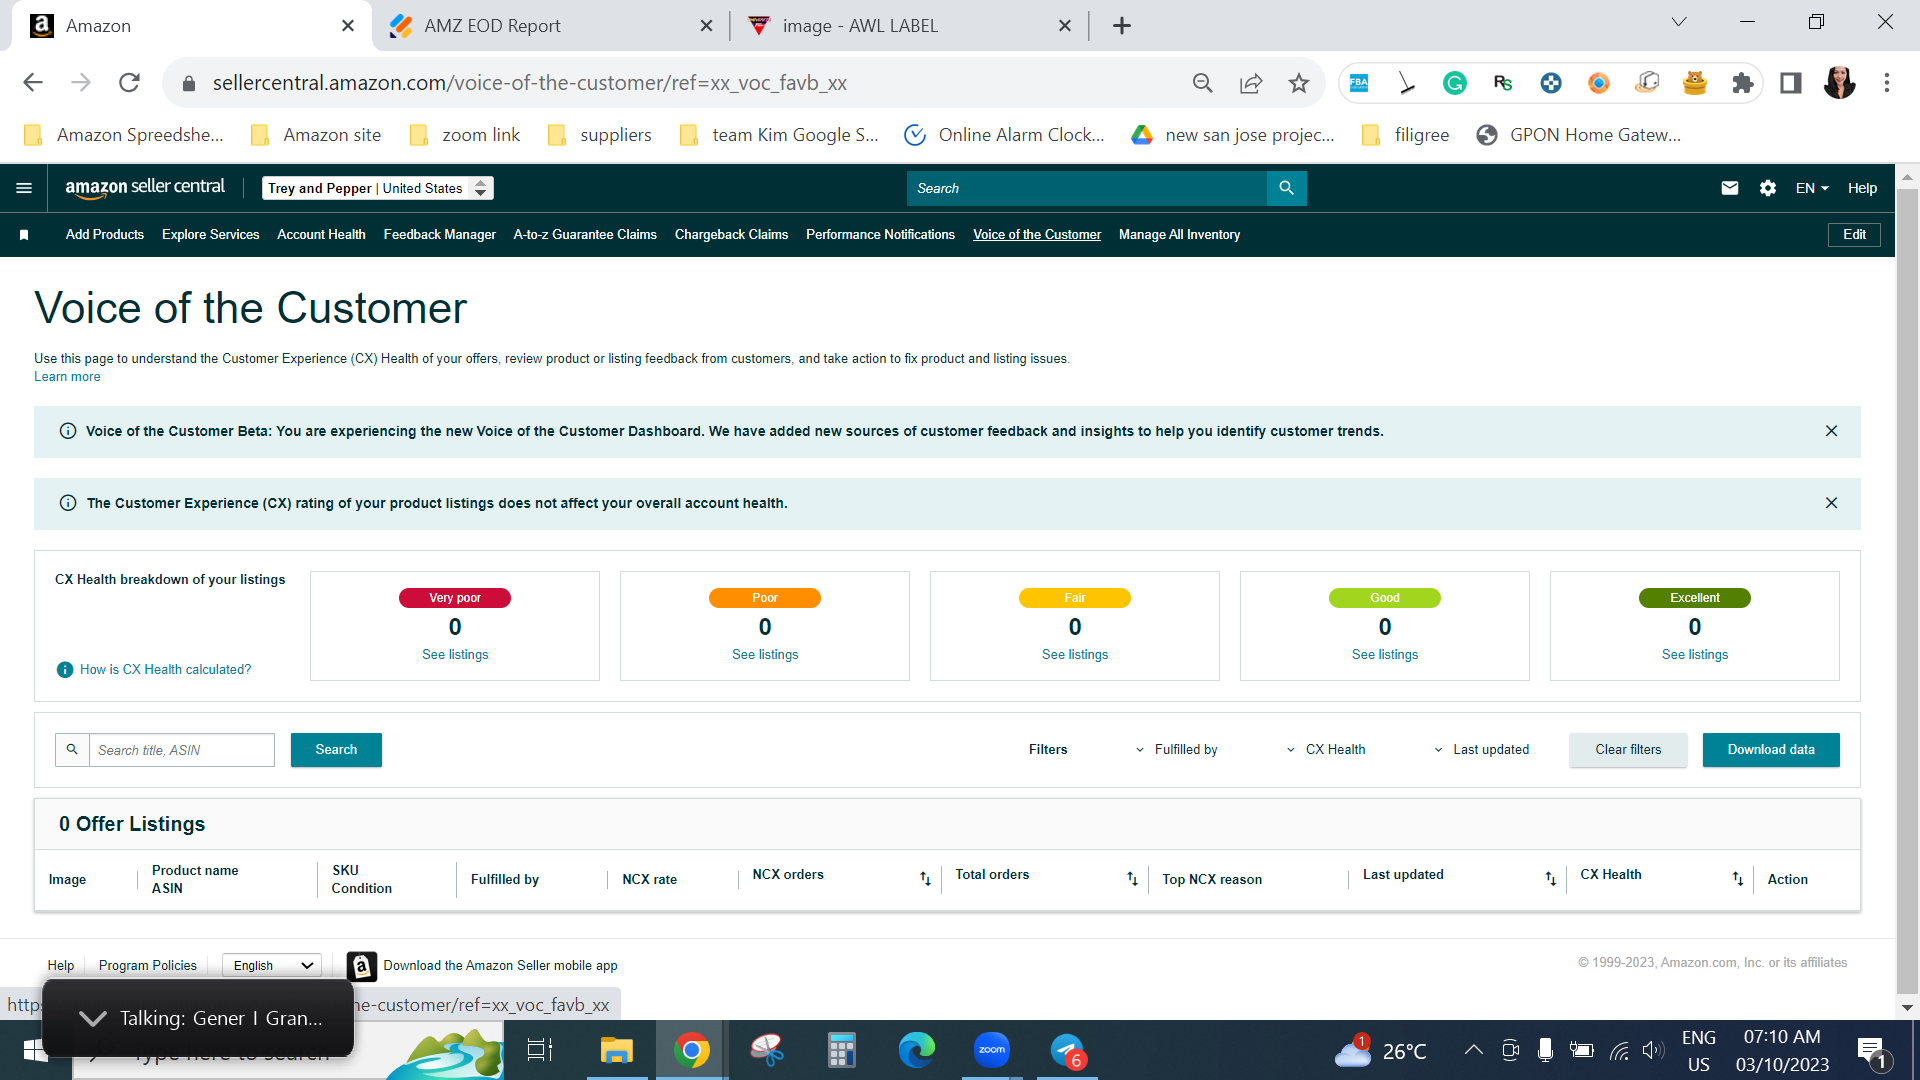Open the Trey and Pepper account switcher

(x=378, y=188)
